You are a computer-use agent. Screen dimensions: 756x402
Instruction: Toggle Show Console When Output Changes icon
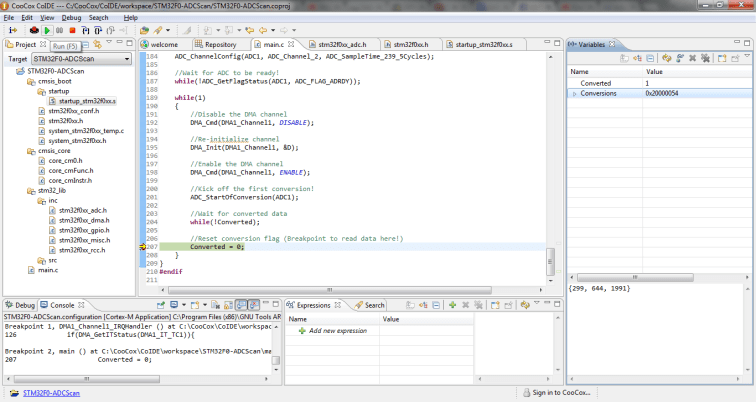(x=242, y=305)
